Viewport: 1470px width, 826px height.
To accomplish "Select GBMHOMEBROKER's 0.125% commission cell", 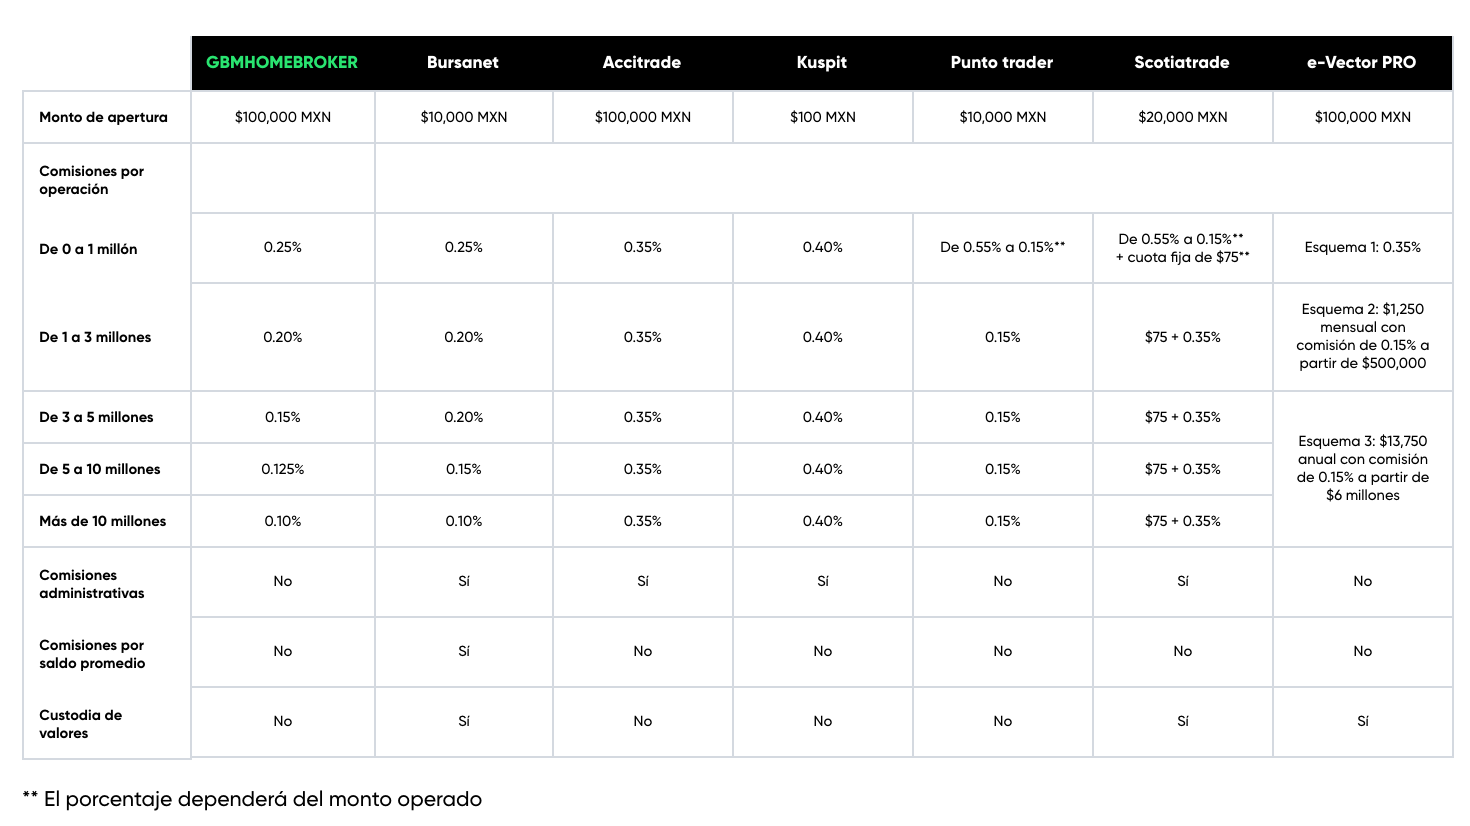I will click(283, 469).
